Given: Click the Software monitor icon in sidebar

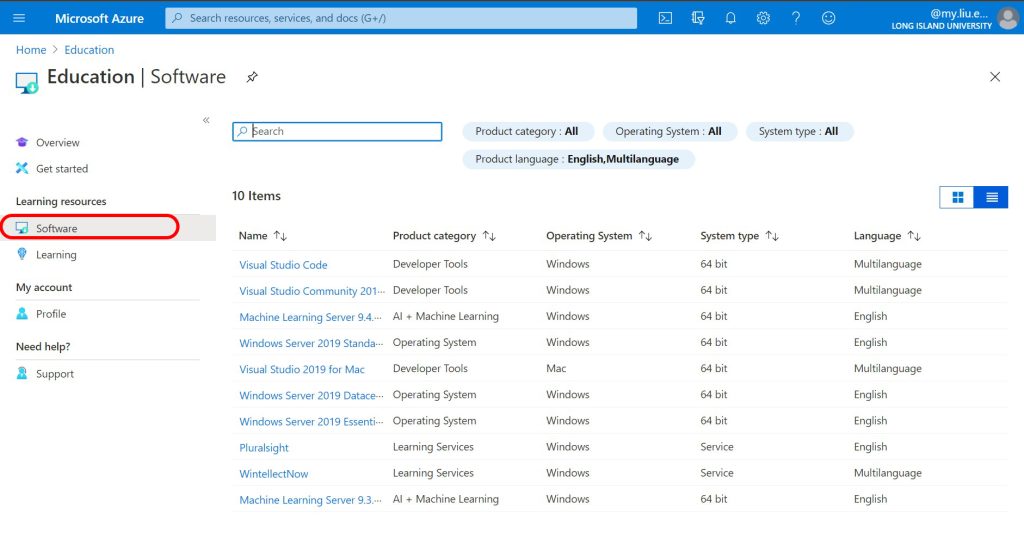Looking at the screenshot, I should [x=22, y=228].
